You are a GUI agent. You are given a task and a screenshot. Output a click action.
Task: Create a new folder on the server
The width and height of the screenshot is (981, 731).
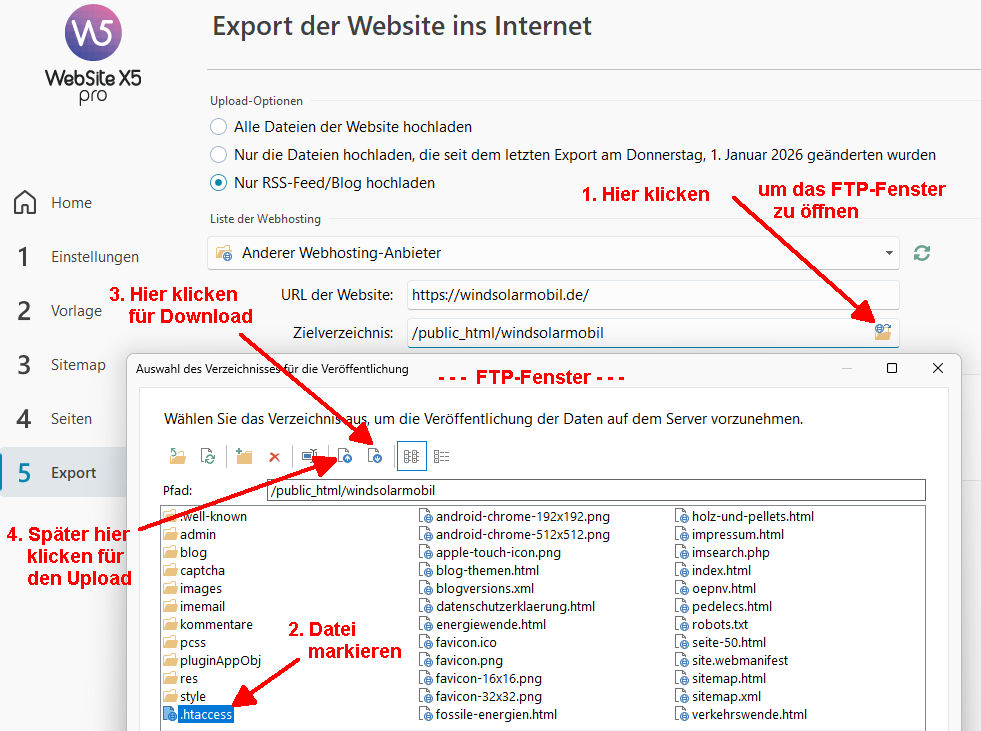(244, 456)
